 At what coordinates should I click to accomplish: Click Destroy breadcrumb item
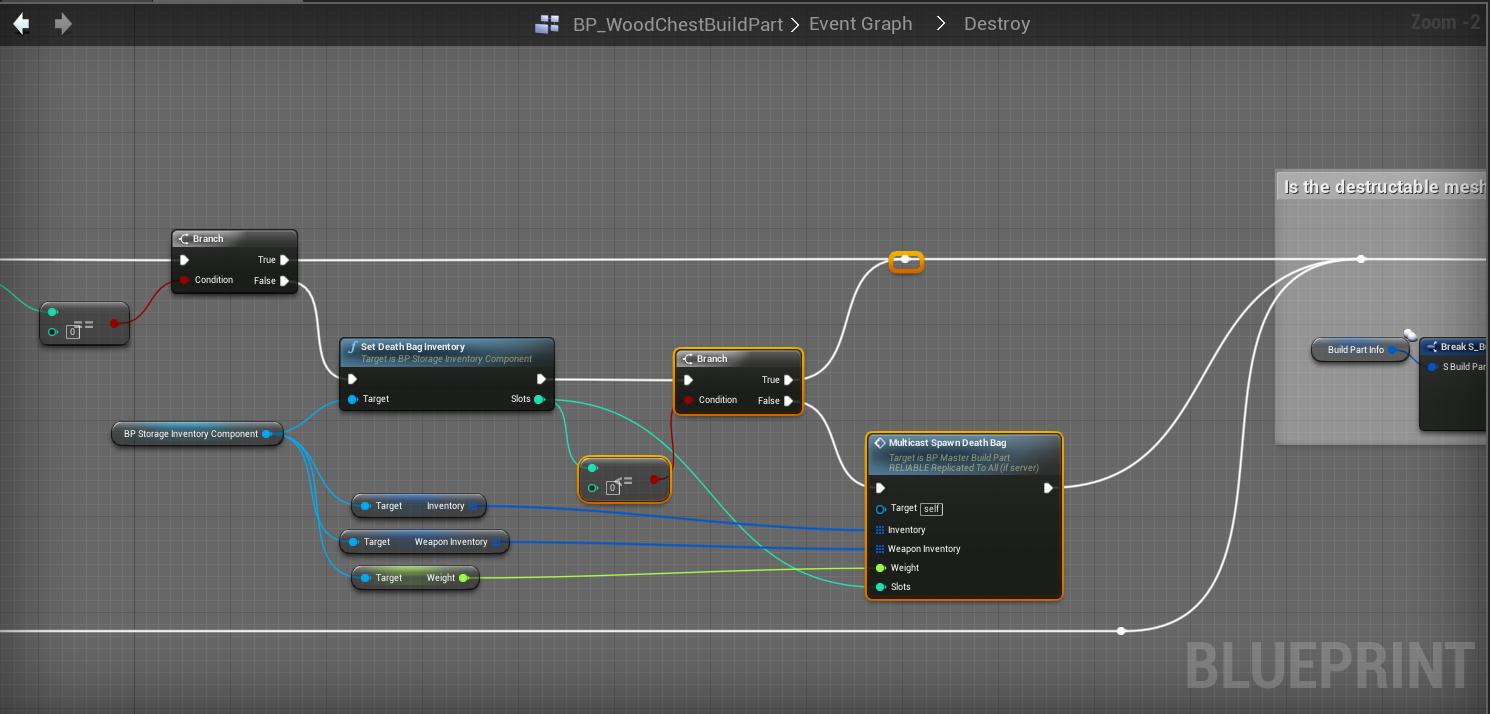tap(996, 24)
